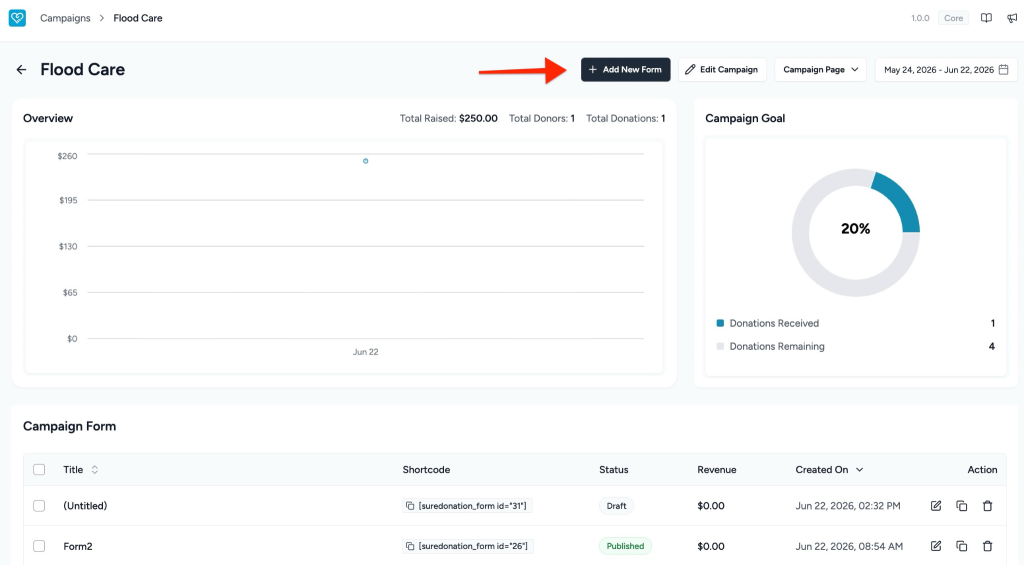Duplicate the Form2 form
1024x565 pixels.
point(961,546)
